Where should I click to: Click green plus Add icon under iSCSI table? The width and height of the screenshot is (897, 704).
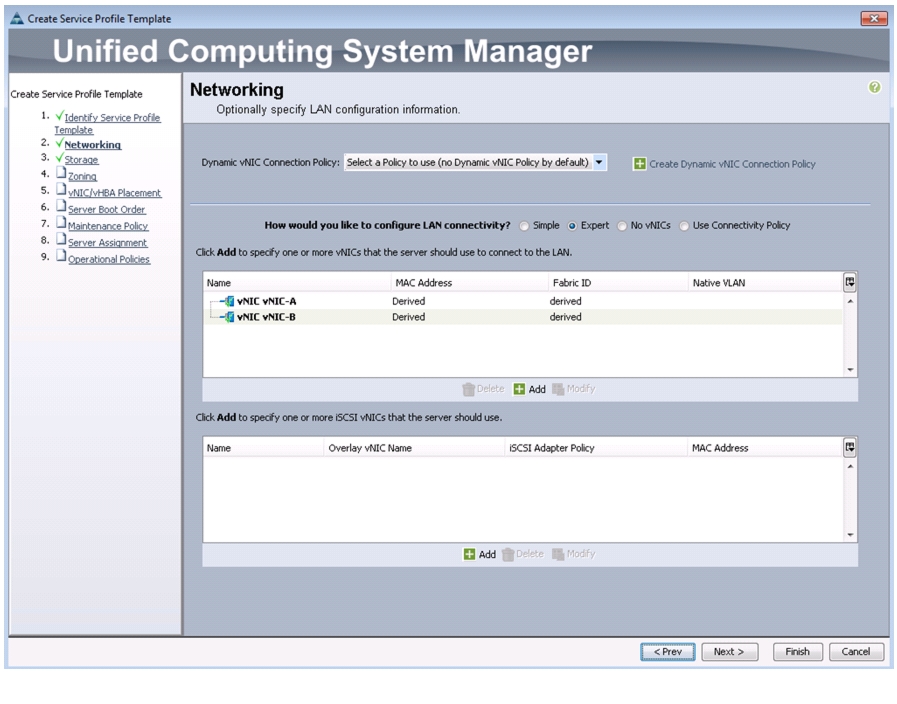(x=469, y=554)
